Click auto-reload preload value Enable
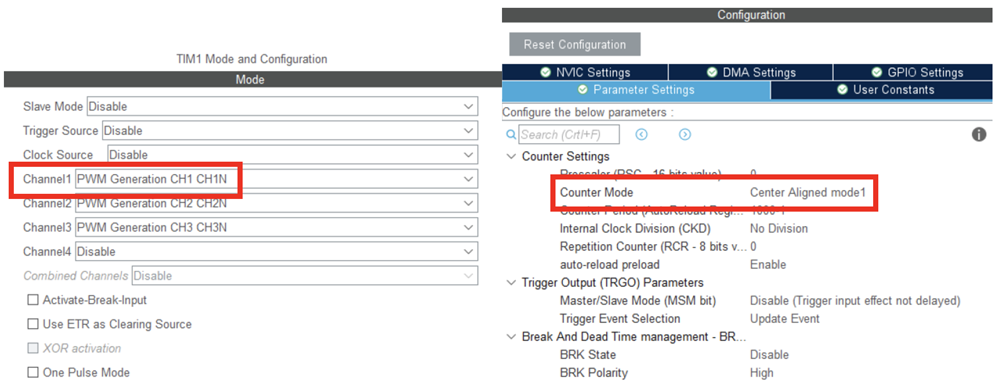 click(768, 264)
